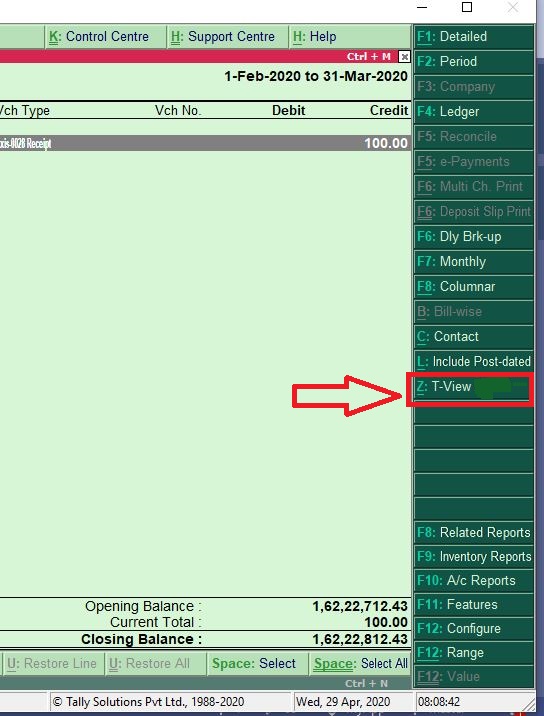Viewport: 544px width, 716px height.
Task: Select the Receipt row with 100.00 credit
Action: pyautogui.click(x=205, y=143)
